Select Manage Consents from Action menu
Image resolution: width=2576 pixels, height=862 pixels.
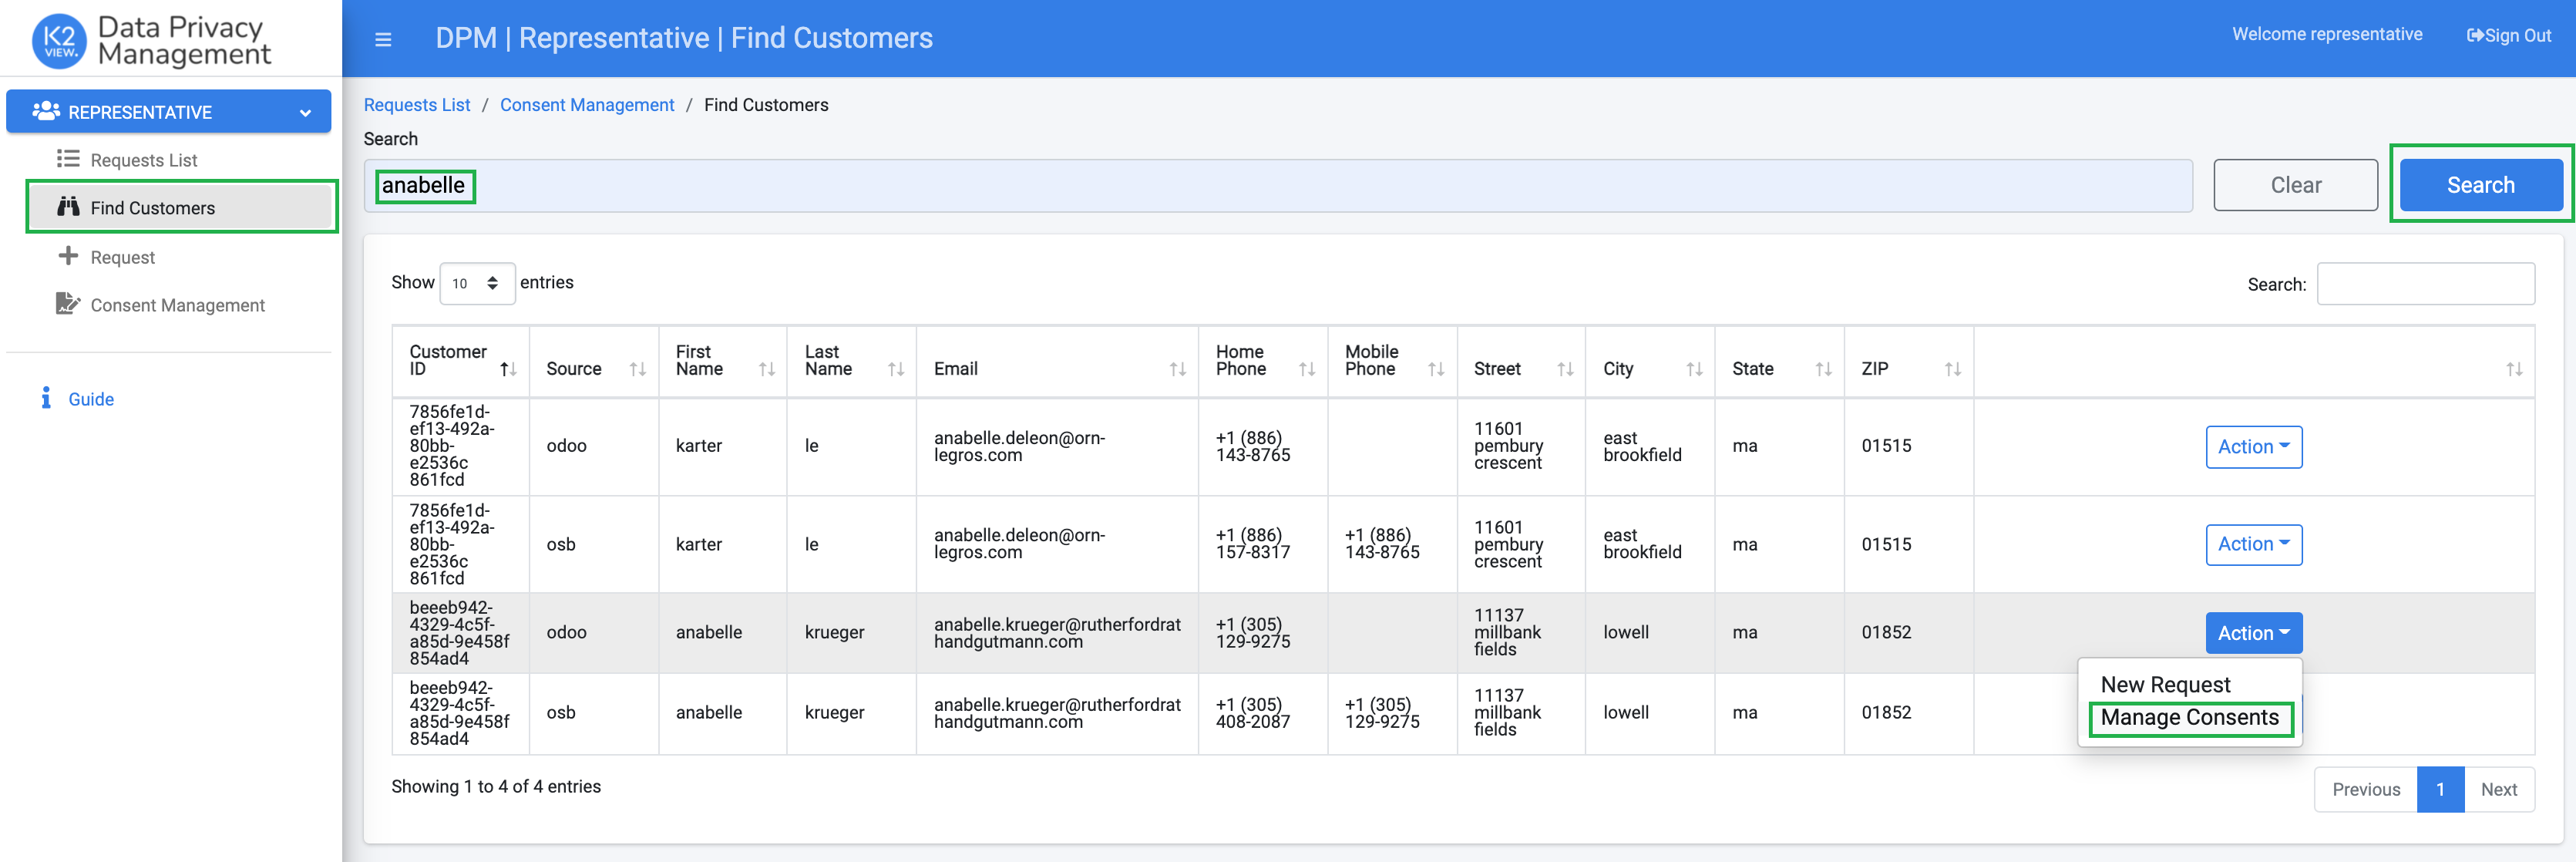click(x=2189, y=718)
